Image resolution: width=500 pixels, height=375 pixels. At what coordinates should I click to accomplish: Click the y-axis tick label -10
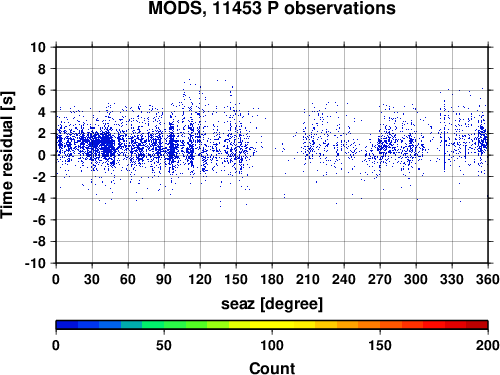(35, 263)
